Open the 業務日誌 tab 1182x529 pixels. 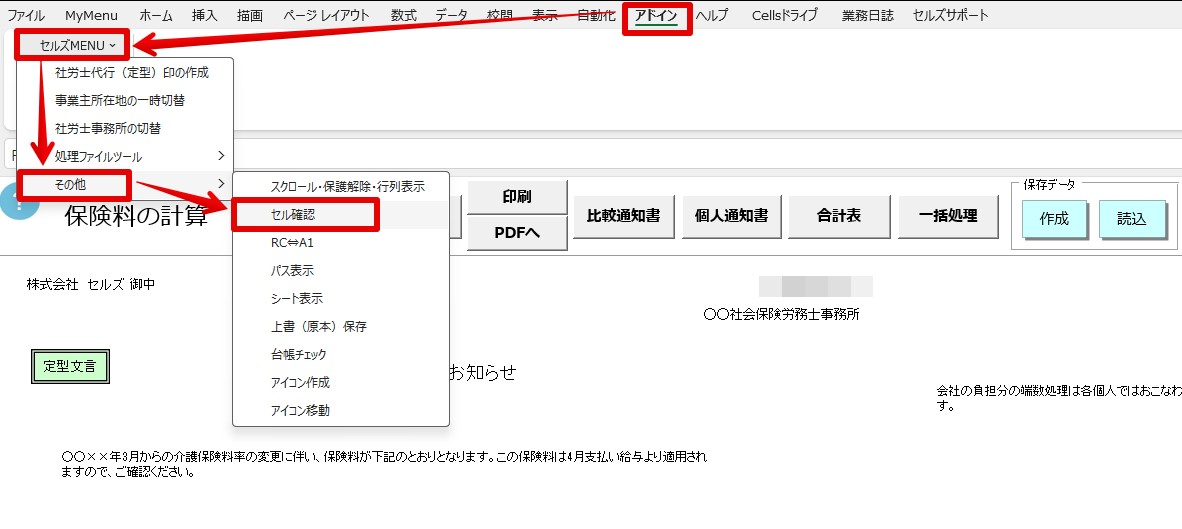point(868,15)
